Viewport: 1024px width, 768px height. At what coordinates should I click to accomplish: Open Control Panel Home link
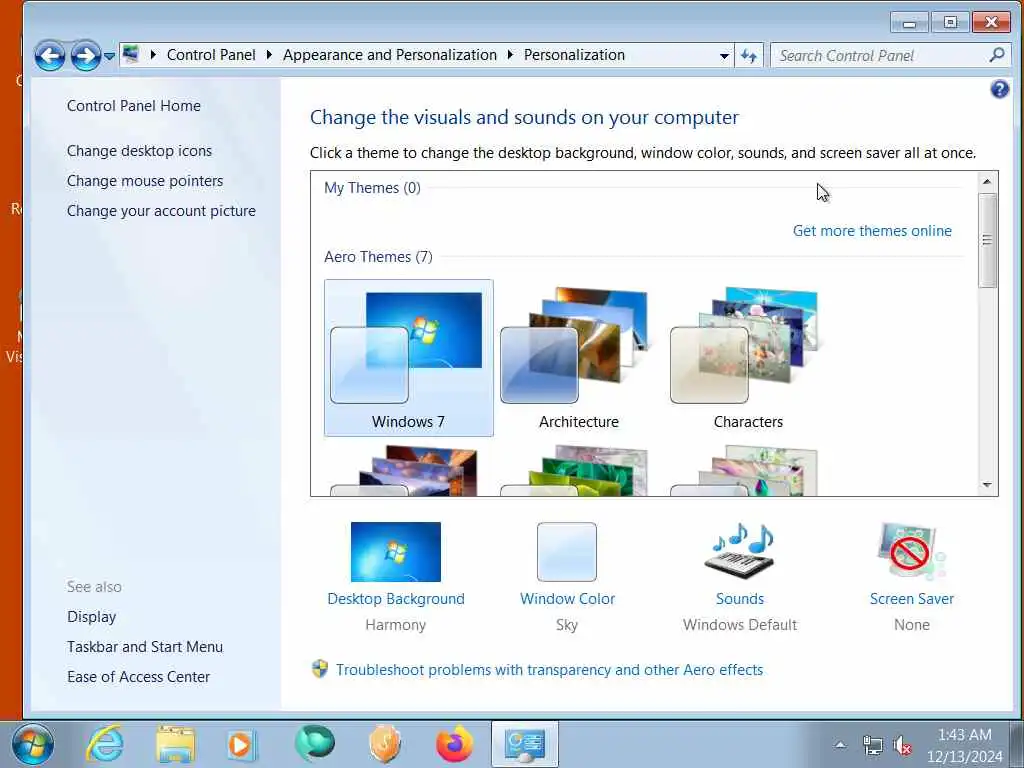pos(134,106)
